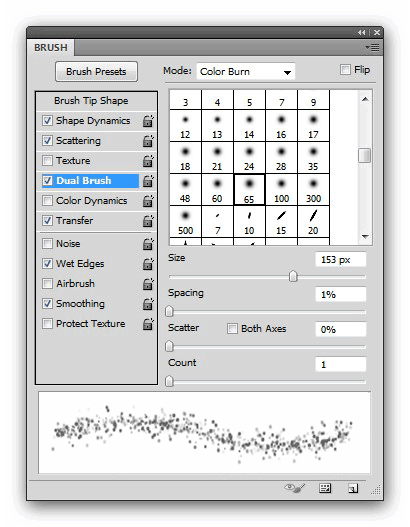Open the Transfer settings label
Screen dimensions: 410x527
point(75,220)
